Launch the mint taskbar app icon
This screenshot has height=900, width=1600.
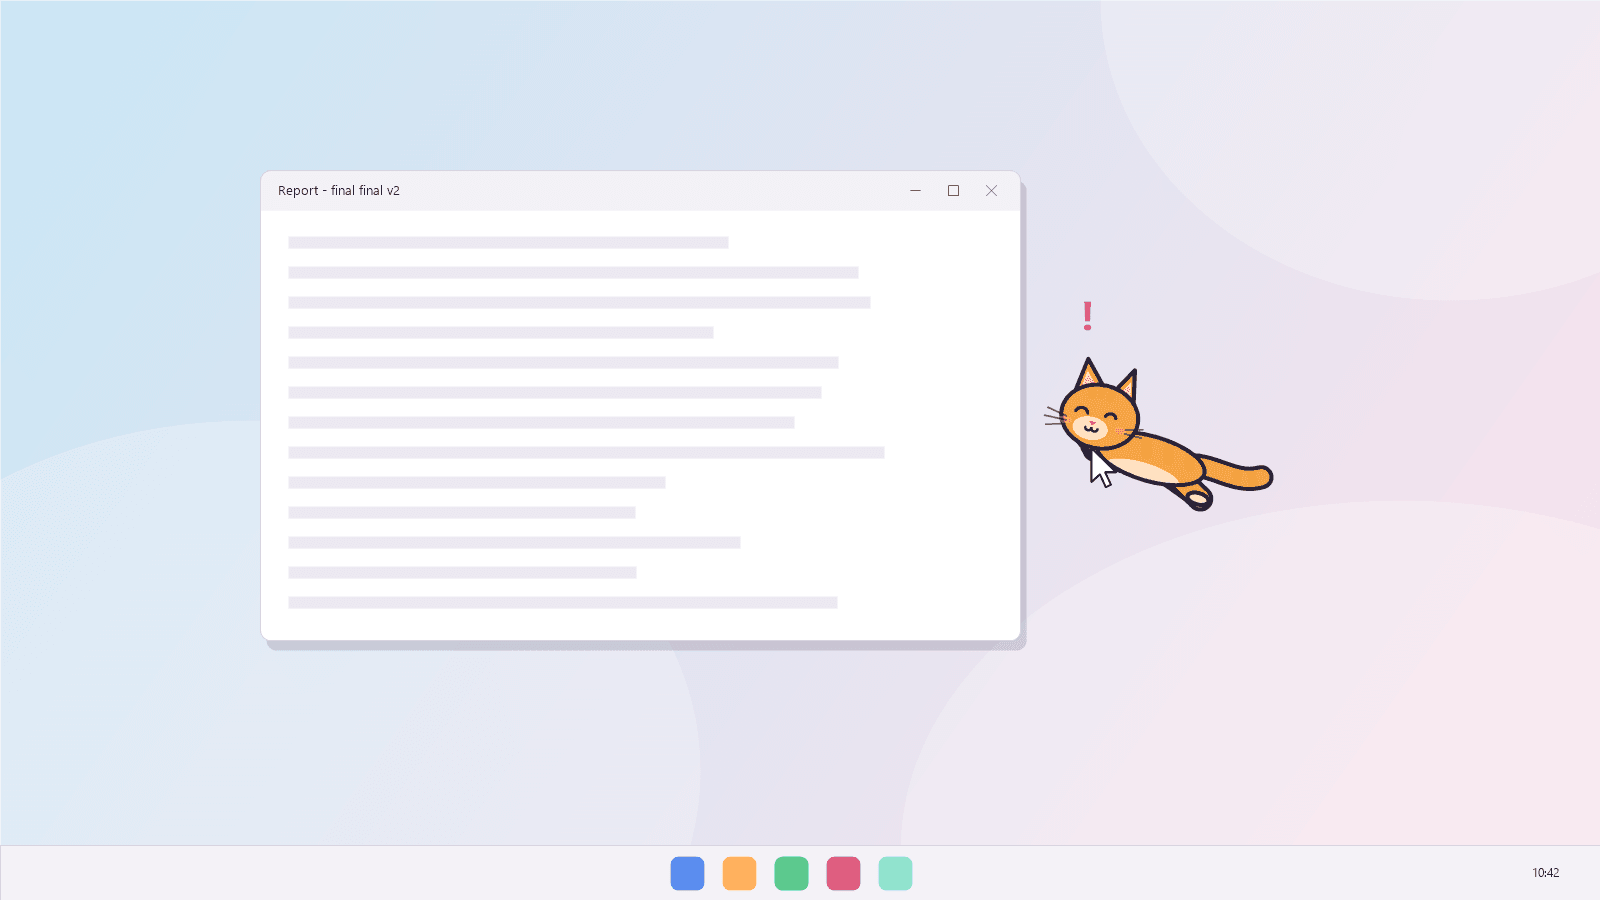tap(895, 873)
